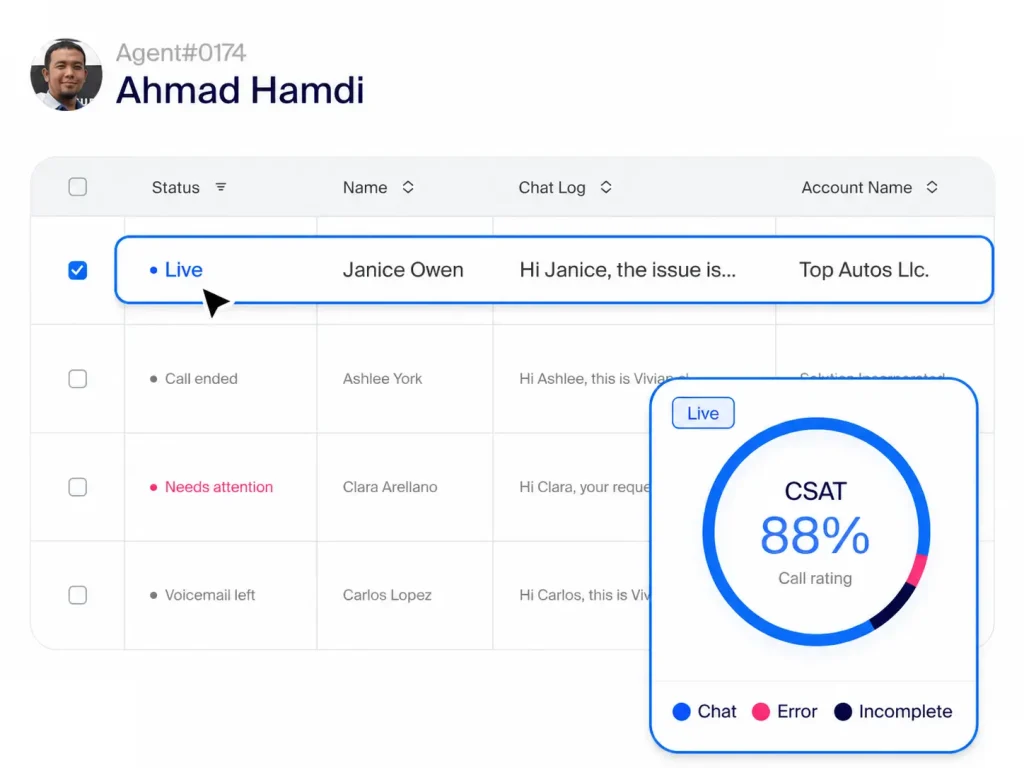Click the blue Chat legend dot
The image size is (1024, 768).
click(681, 712)
